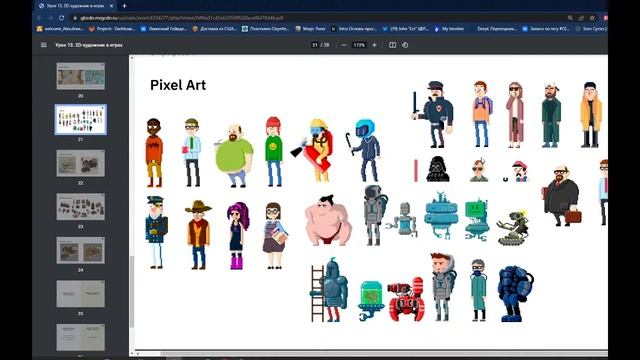Select page 21 thumbnail
The image size is (640, 360).
[x=80, y=120]
